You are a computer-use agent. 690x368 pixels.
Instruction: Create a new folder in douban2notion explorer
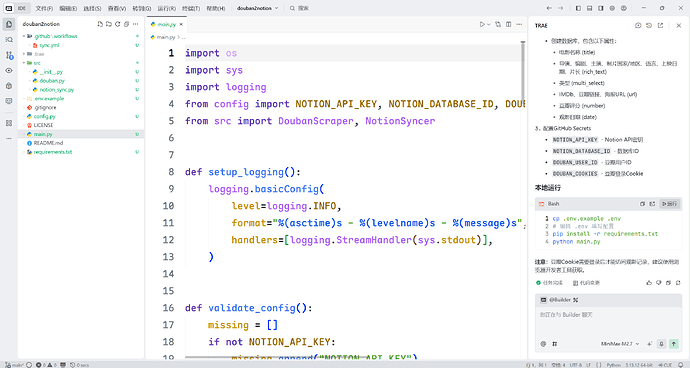click(109, 24)
